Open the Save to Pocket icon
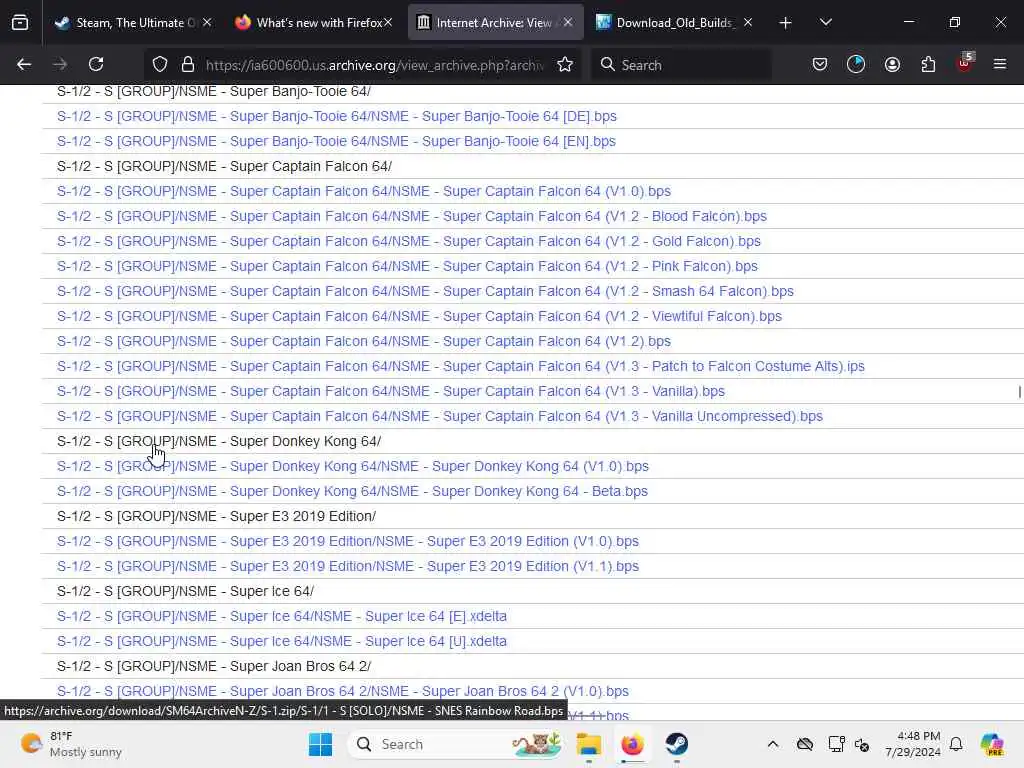 pos(820,65)
